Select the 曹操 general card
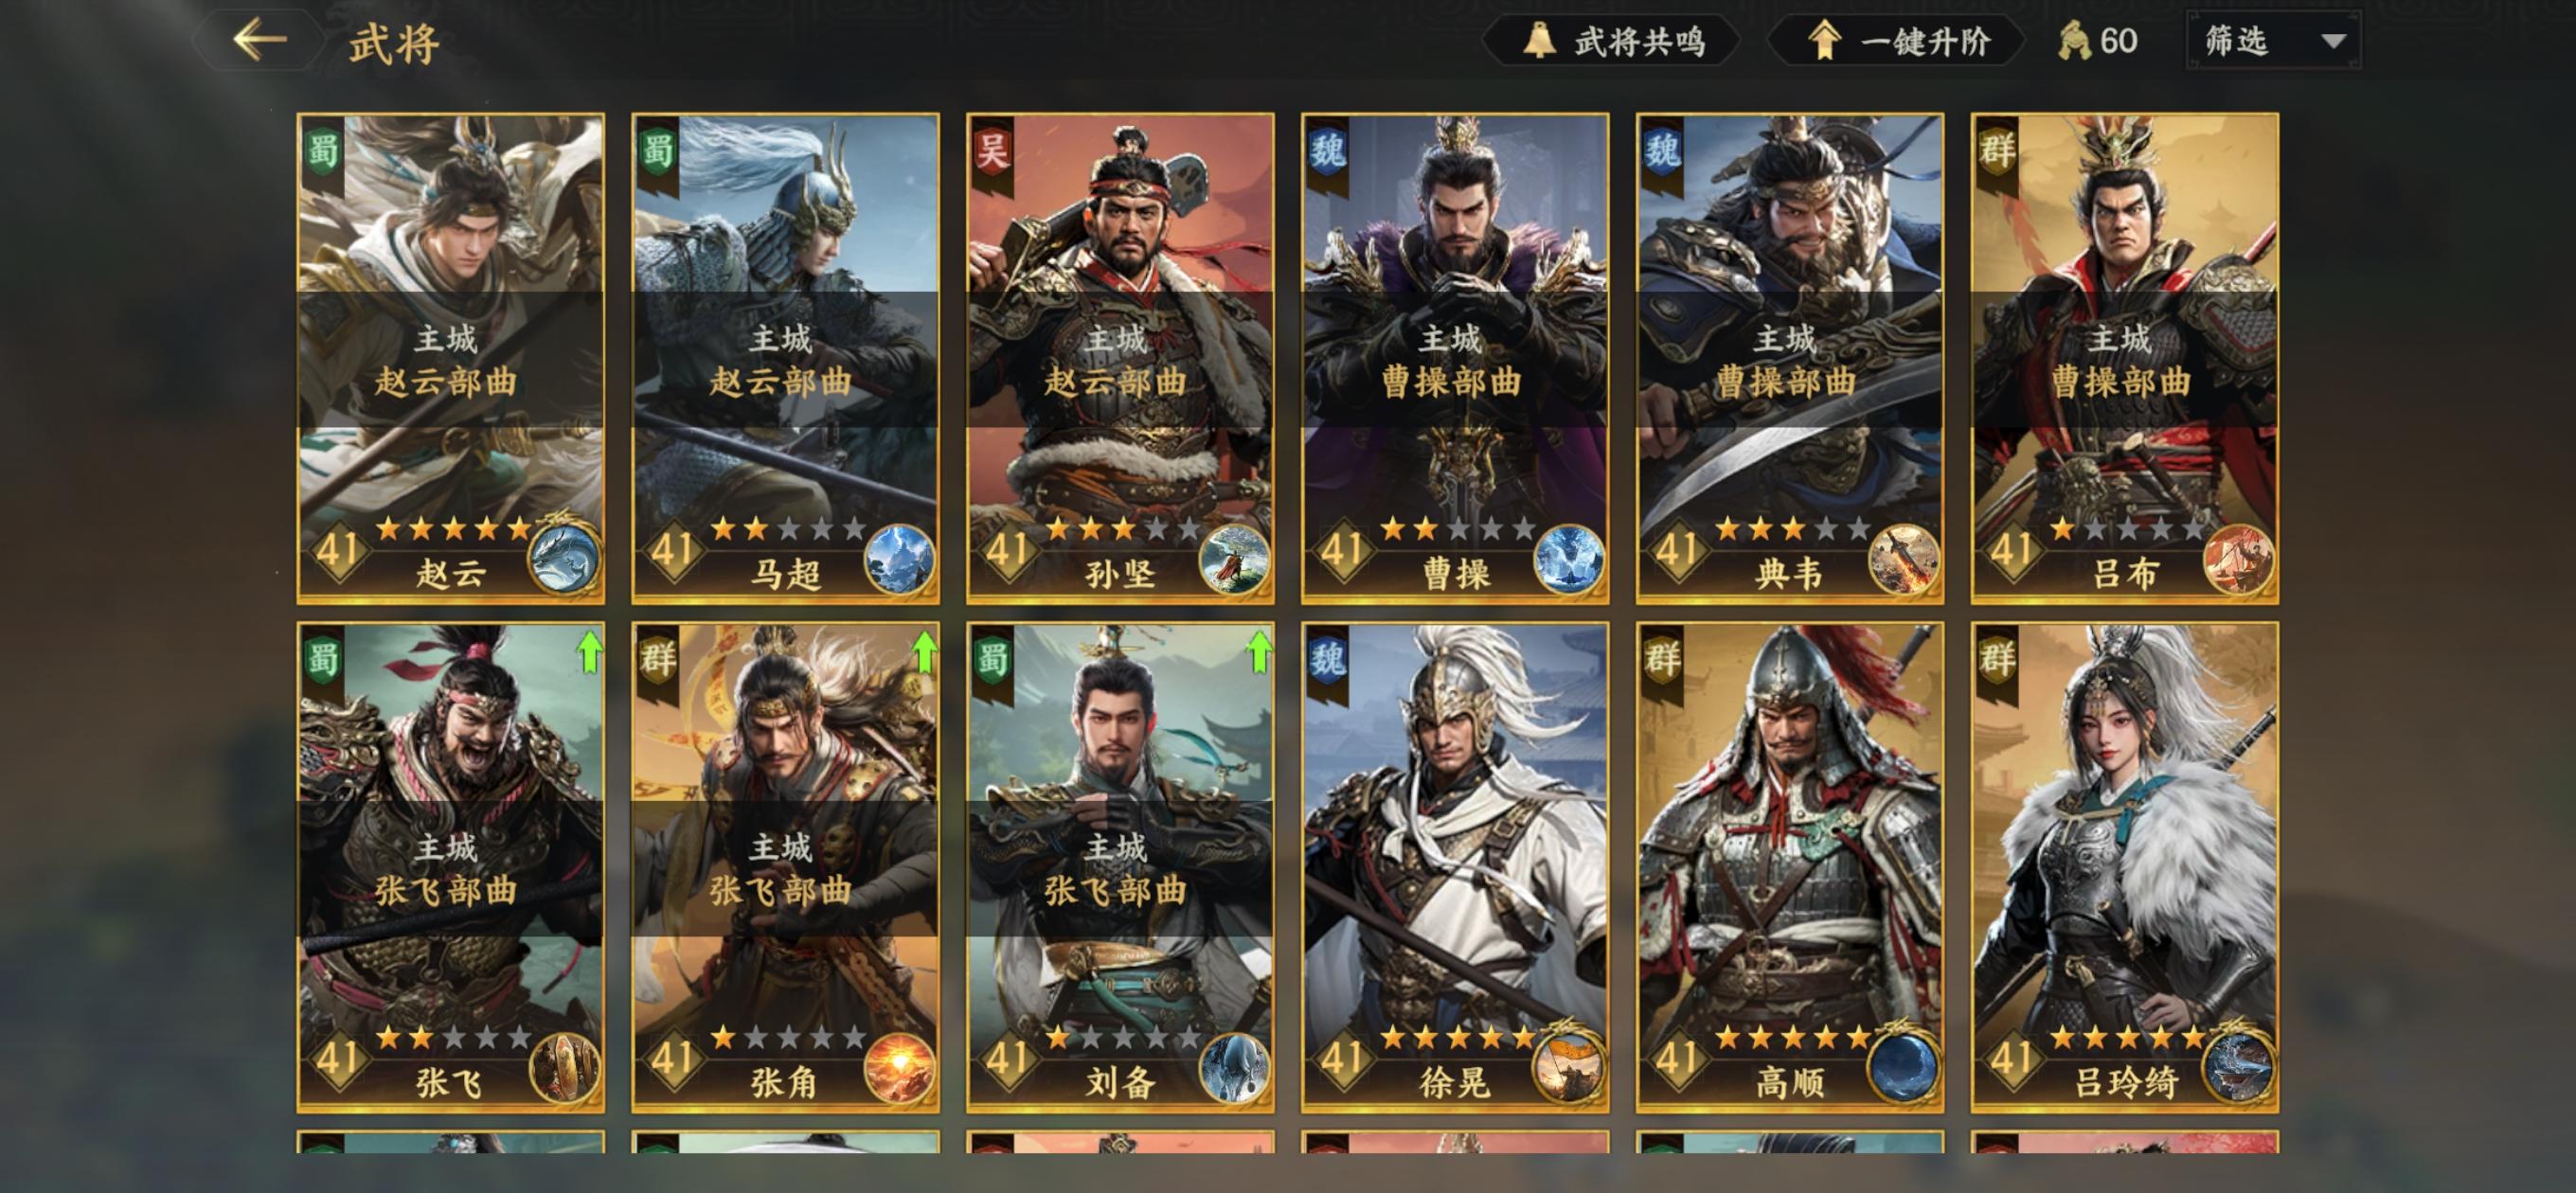The width and height of the screenshot is (2576, 1193). pyautogui.click(x=1455, y=358)
